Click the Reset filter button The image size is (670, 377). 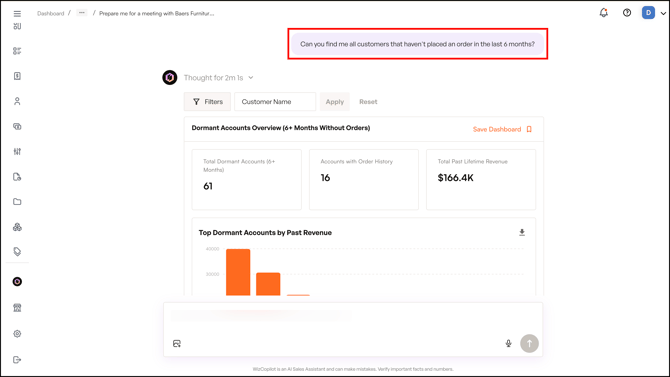coord(368,102)
